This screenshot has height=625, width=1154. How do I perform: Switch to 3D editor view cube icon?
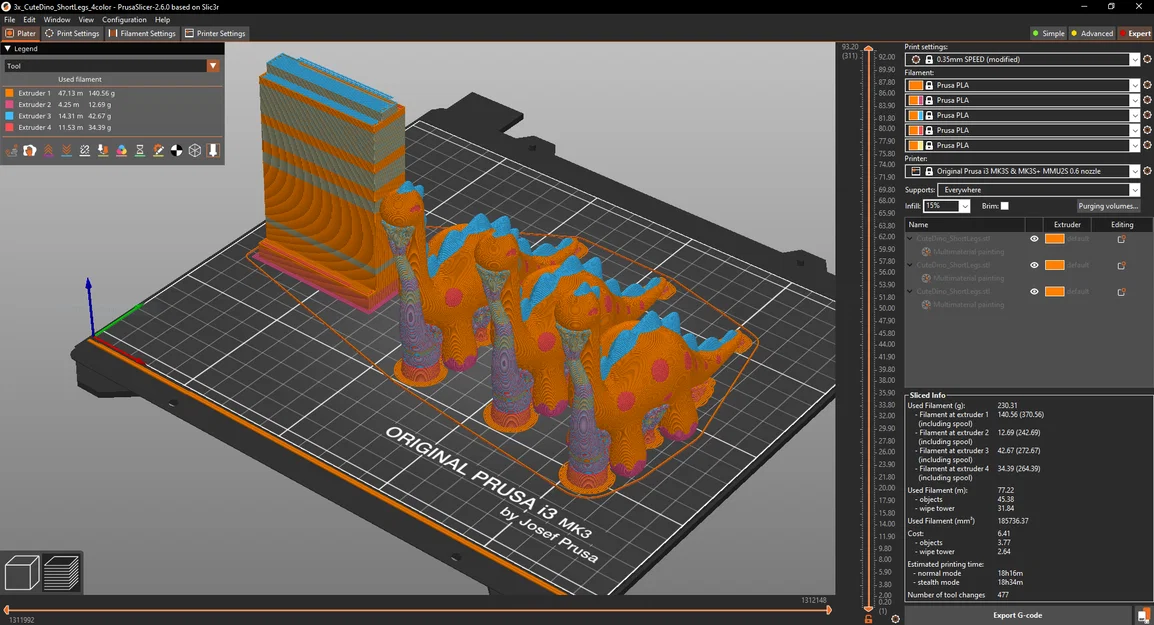tap(22, 573)
